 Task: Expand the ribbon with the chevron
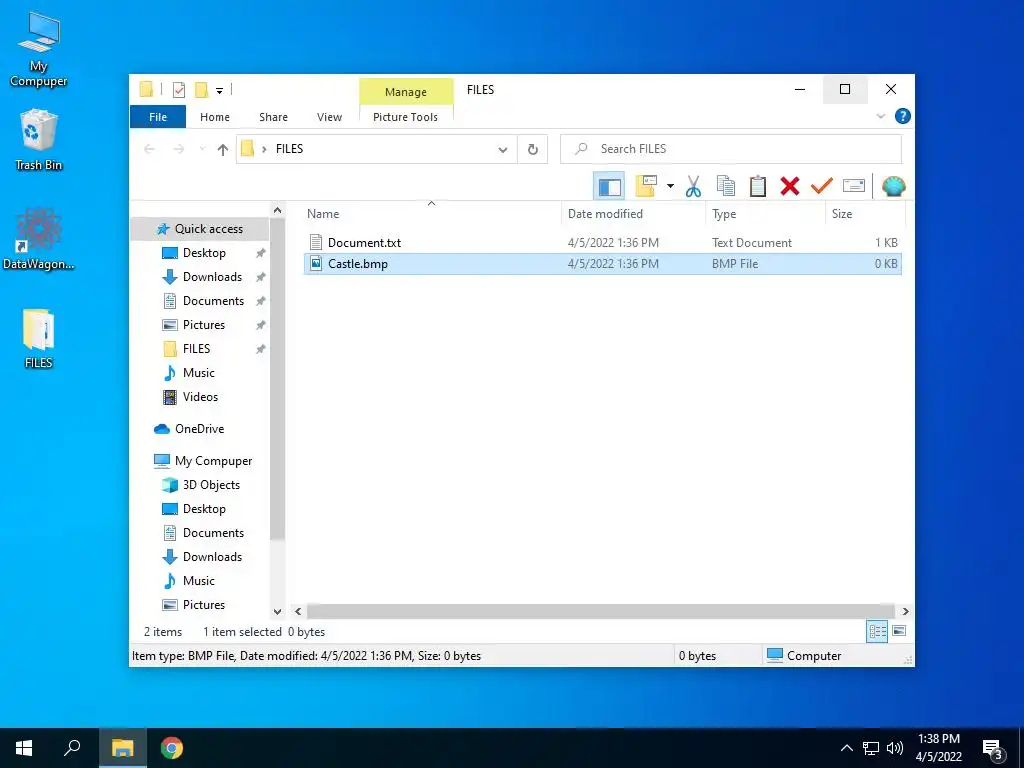tap(880, 116)
